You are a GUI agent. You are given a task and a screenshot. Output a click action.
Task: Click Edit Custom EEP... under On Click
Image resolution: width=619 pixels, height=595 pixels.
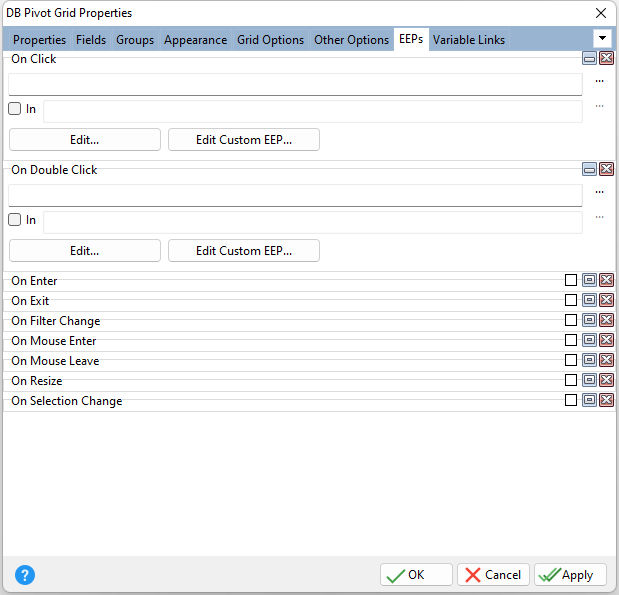click(244, 139)
